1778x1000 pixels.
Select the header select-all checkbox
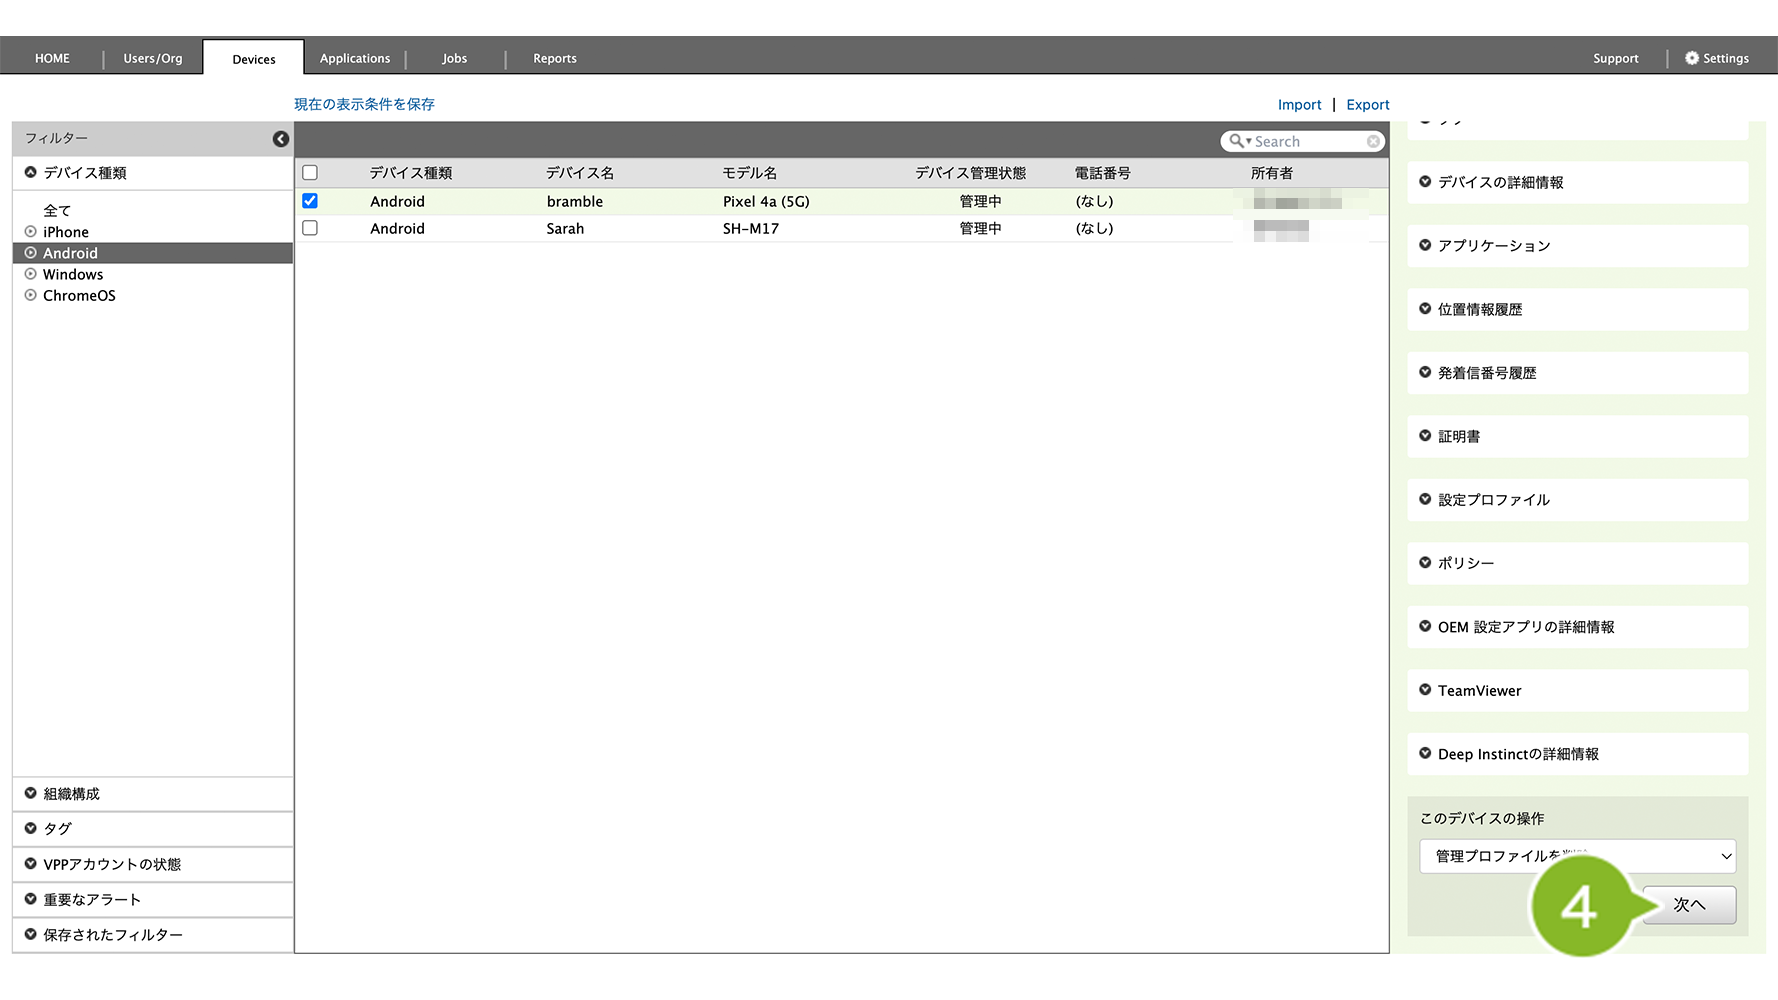pos(310,173)
